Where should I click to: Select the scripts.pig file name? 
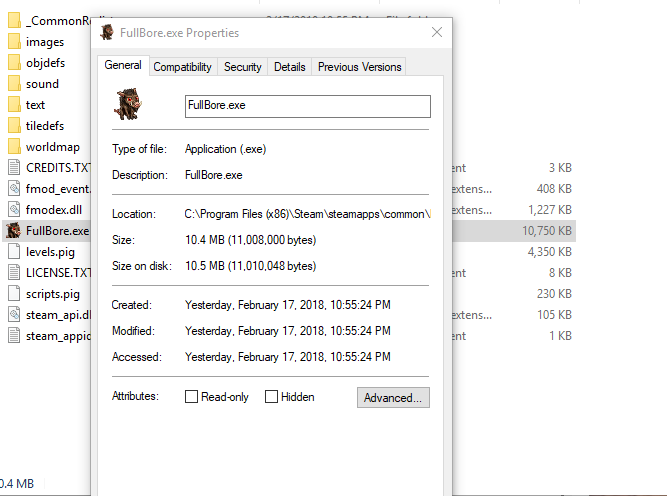[x=53, y=294]
